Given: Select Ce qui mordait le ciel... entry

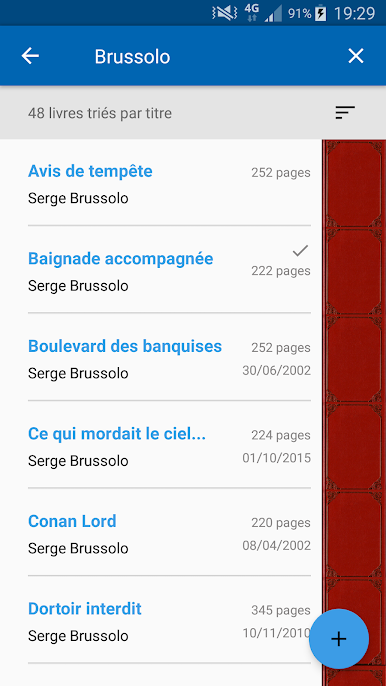Looking at the screenshot, I should (169, 445).
